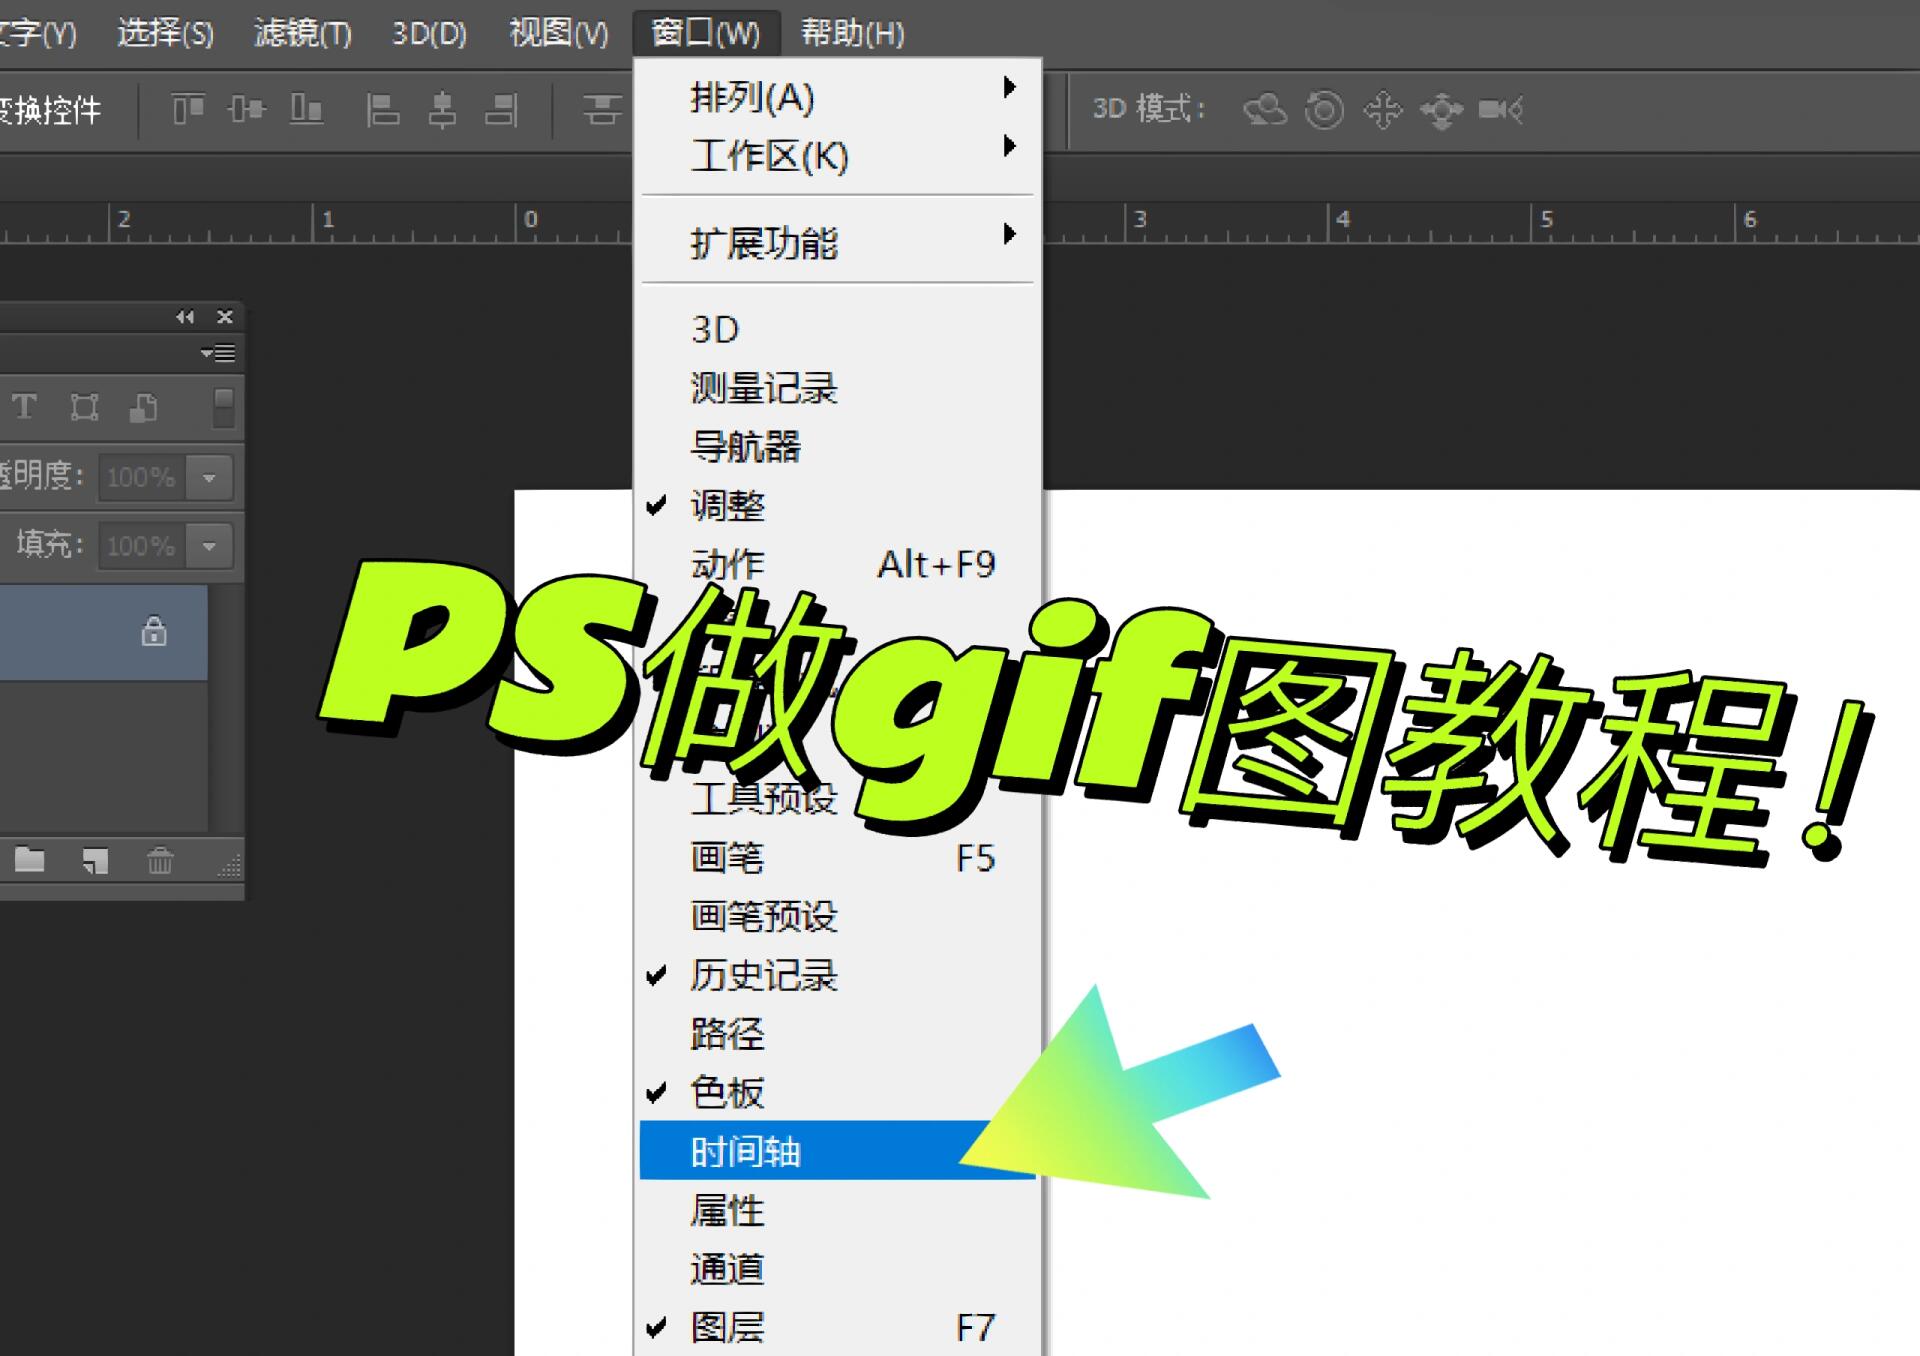1920x1356 pixels.
Task: Open the opacity 100% dropdown arrow
Action: point(209,477)
